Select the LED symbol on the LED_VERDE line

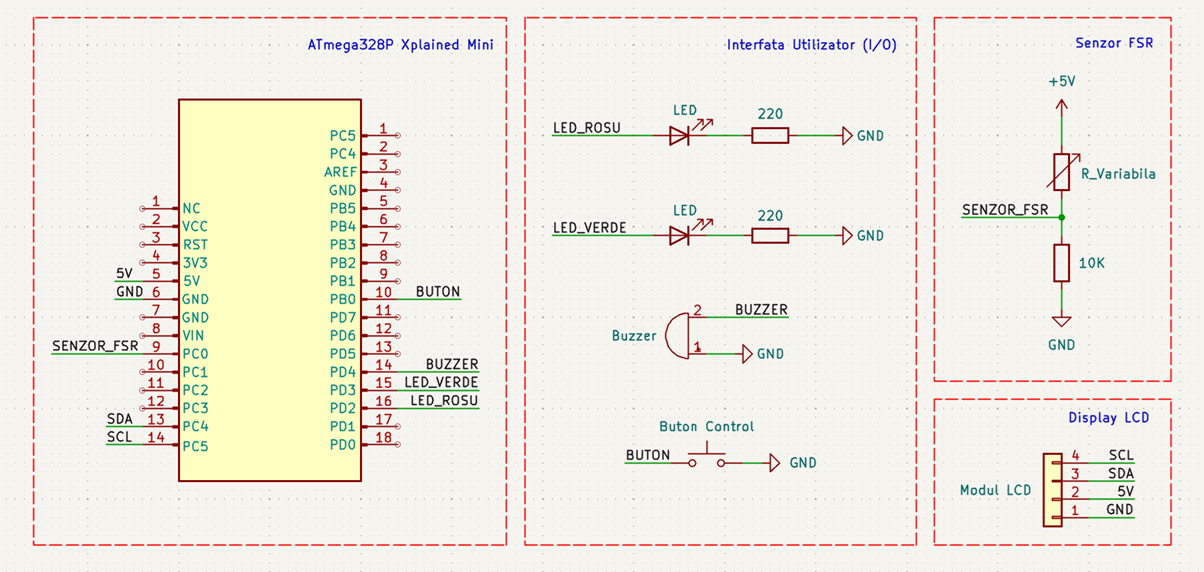(681, 235)
